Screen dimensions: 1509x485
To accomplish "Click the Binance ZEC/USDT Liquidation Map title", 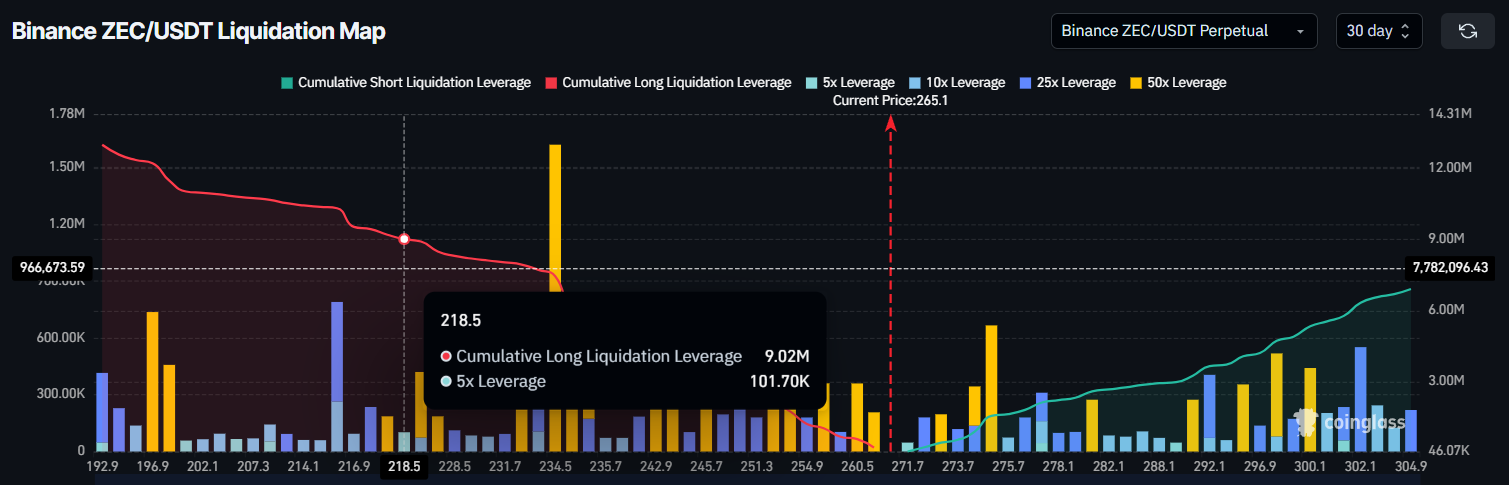I will 198,31.
